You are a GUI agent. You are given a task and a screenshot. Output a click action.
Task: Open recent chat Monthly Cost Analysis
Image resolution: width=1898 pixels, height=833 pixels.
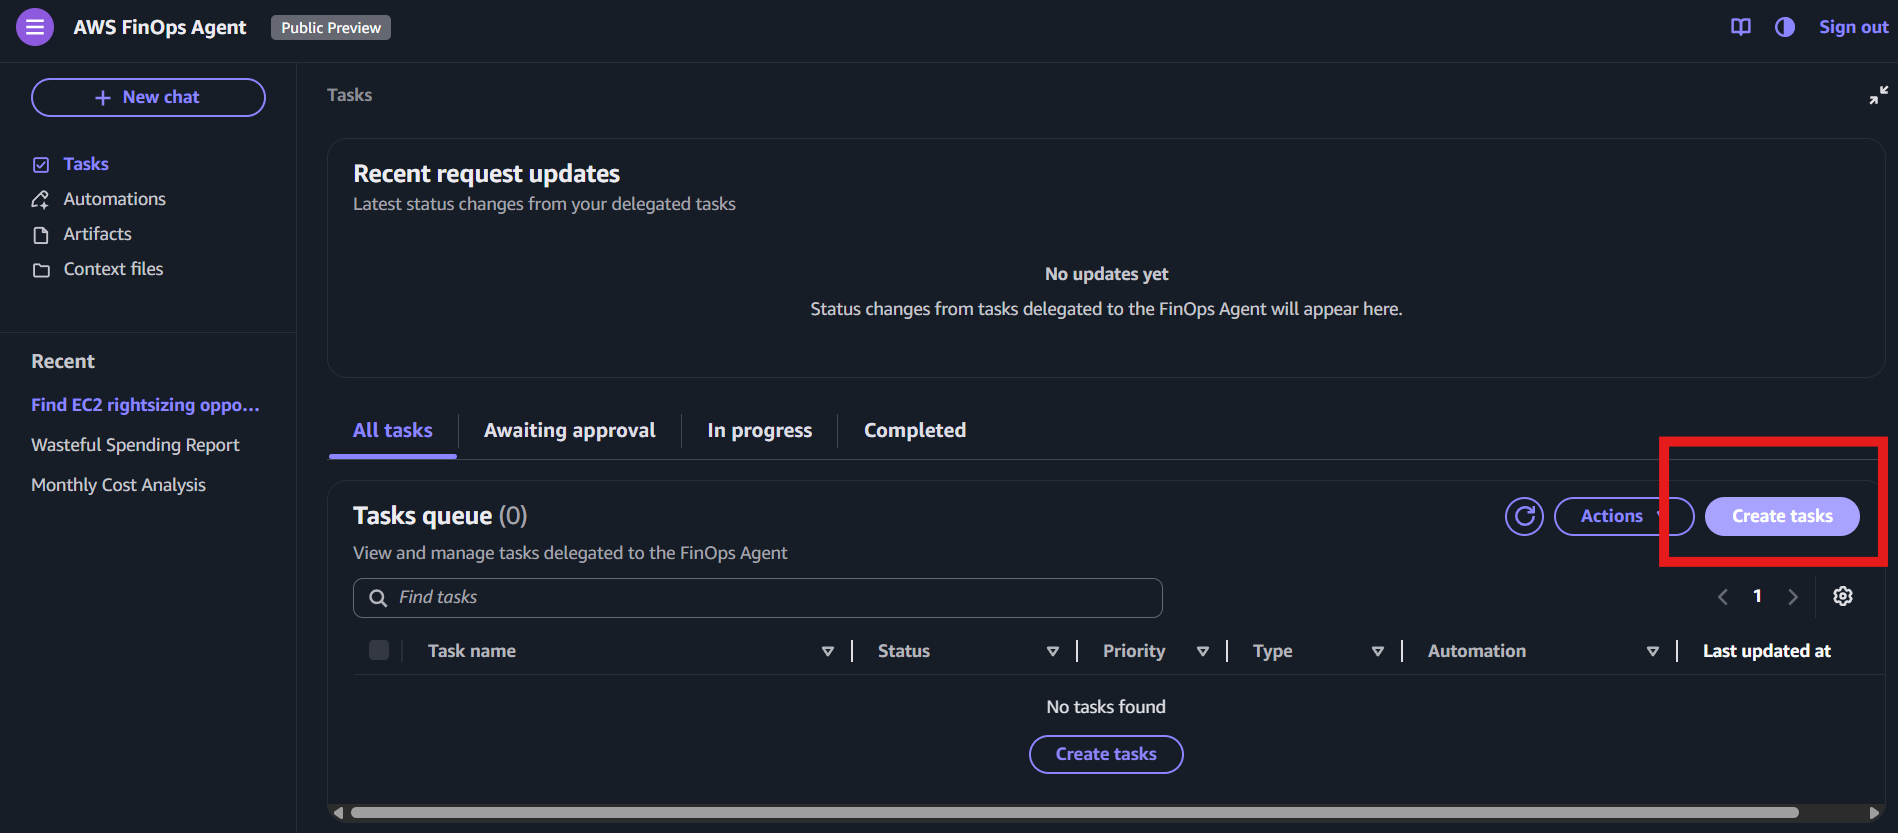(118, 485)
